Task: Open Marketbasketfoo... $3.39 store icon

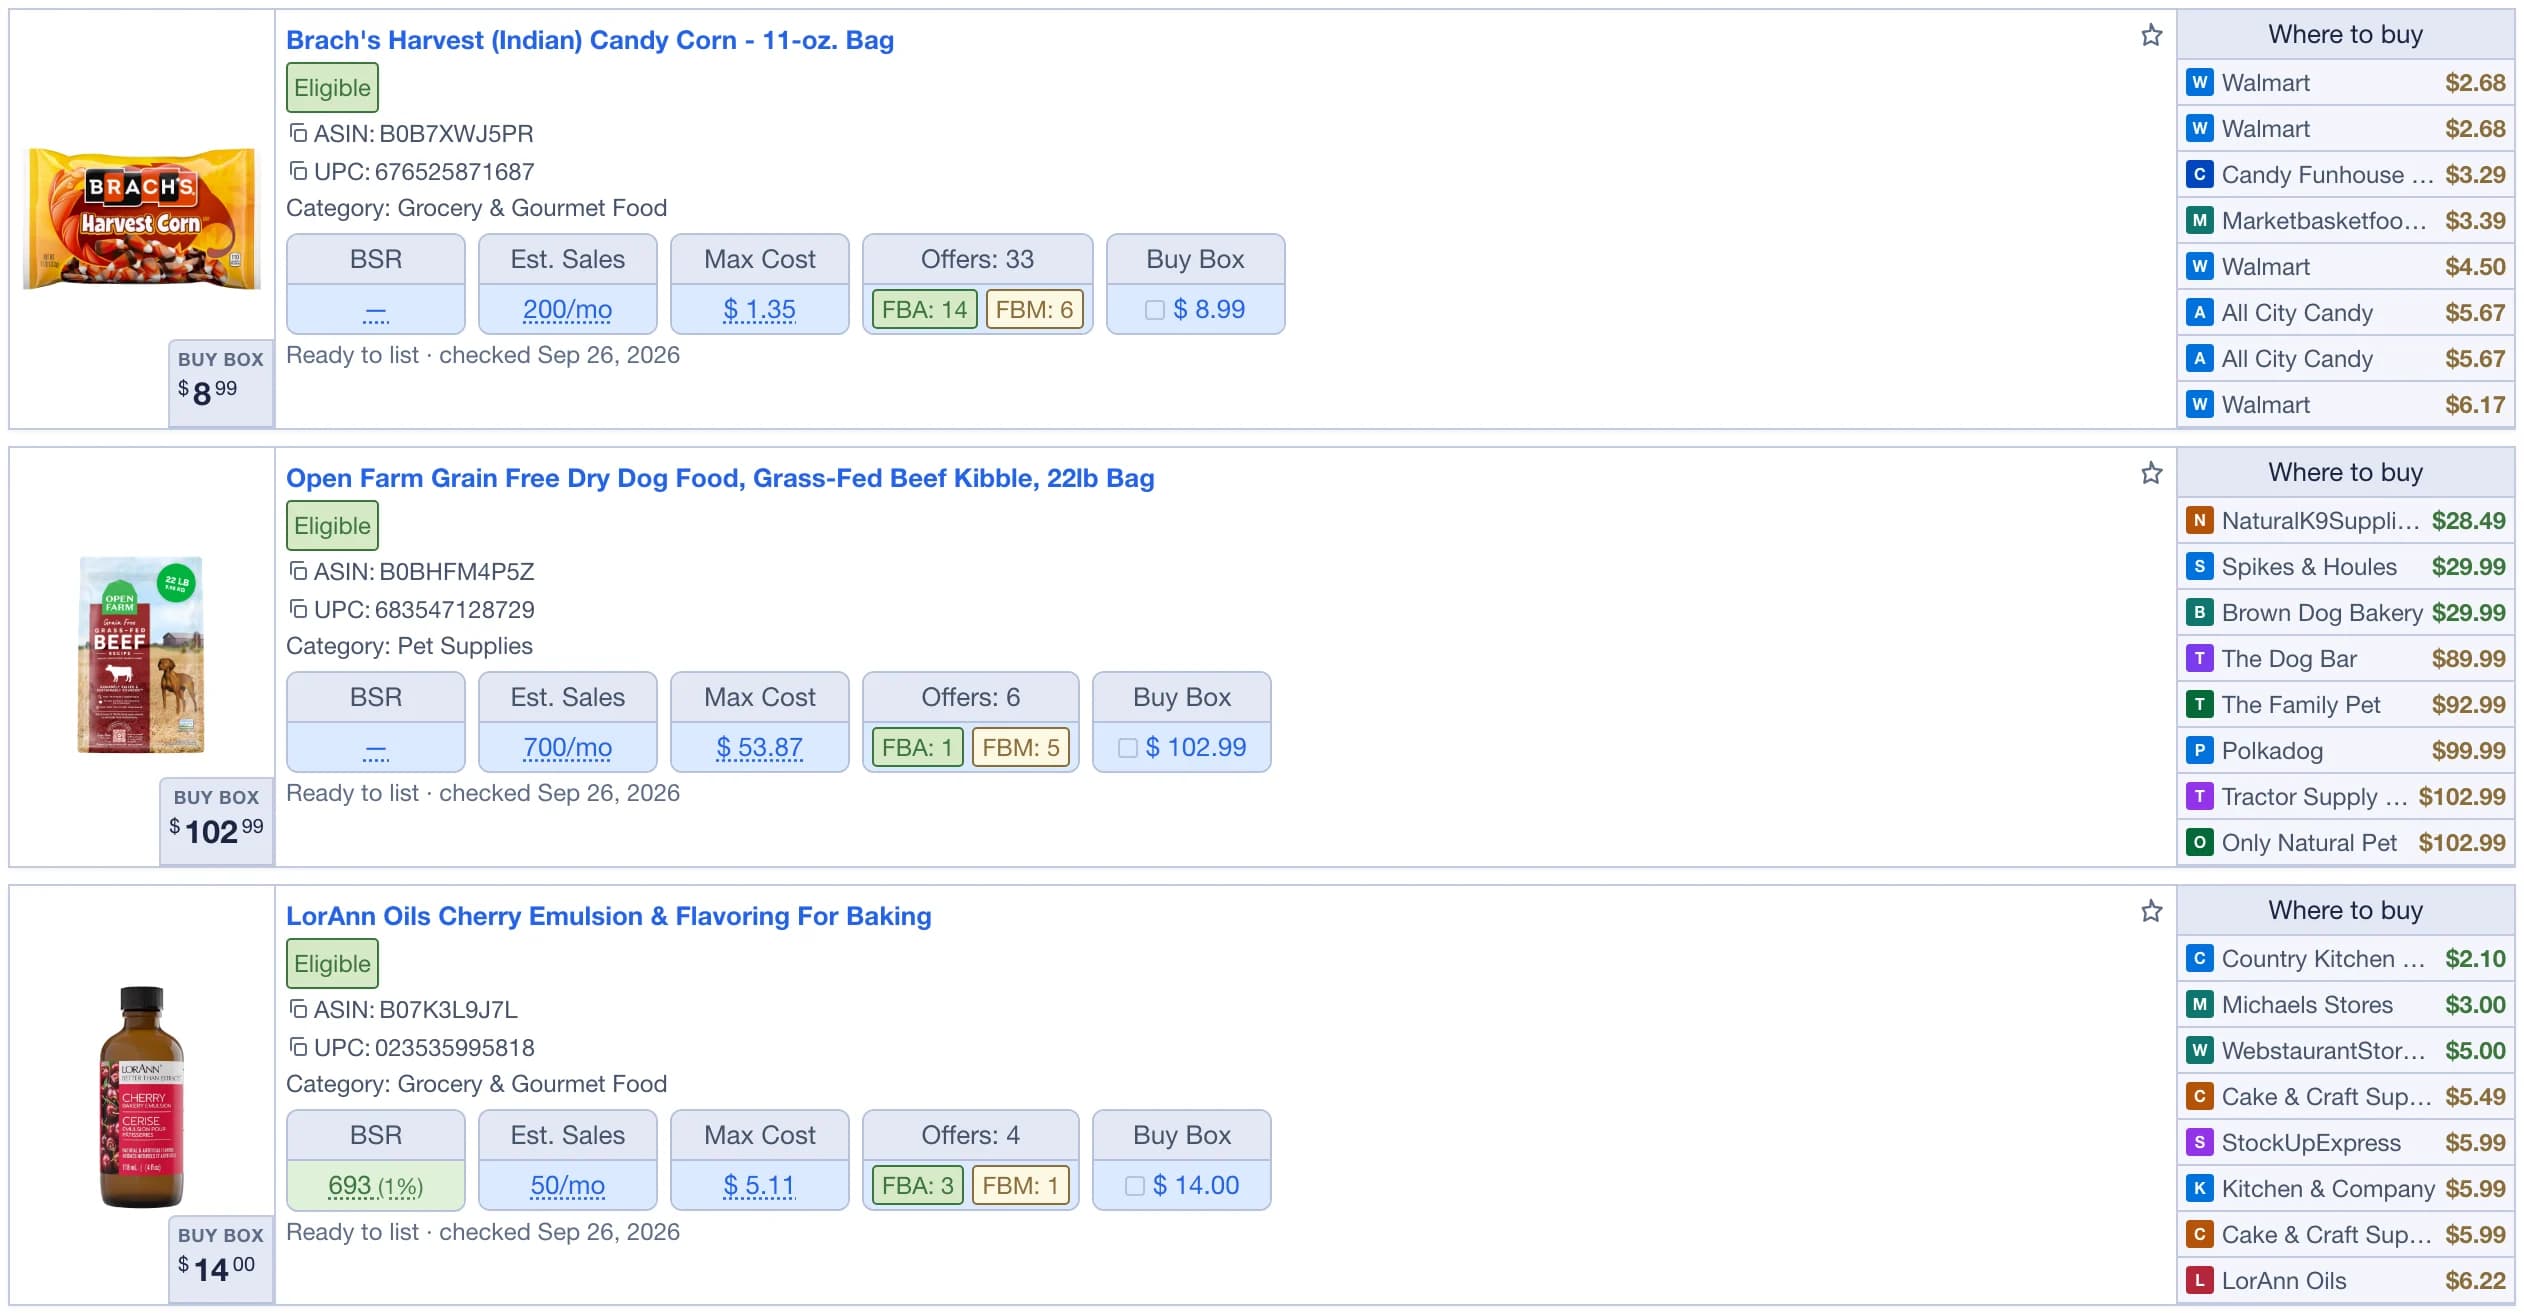Action: (x=2199, y=220)
